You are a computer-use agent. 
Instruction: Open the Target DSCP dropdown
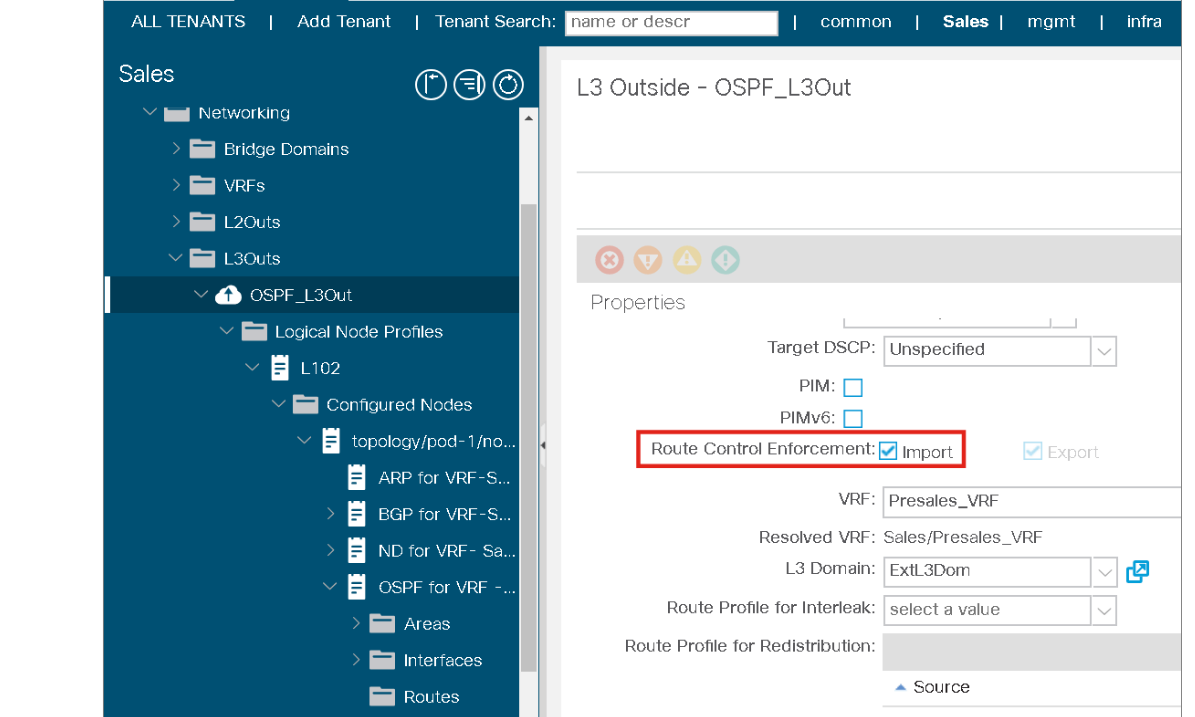[x=1104, y=351]
